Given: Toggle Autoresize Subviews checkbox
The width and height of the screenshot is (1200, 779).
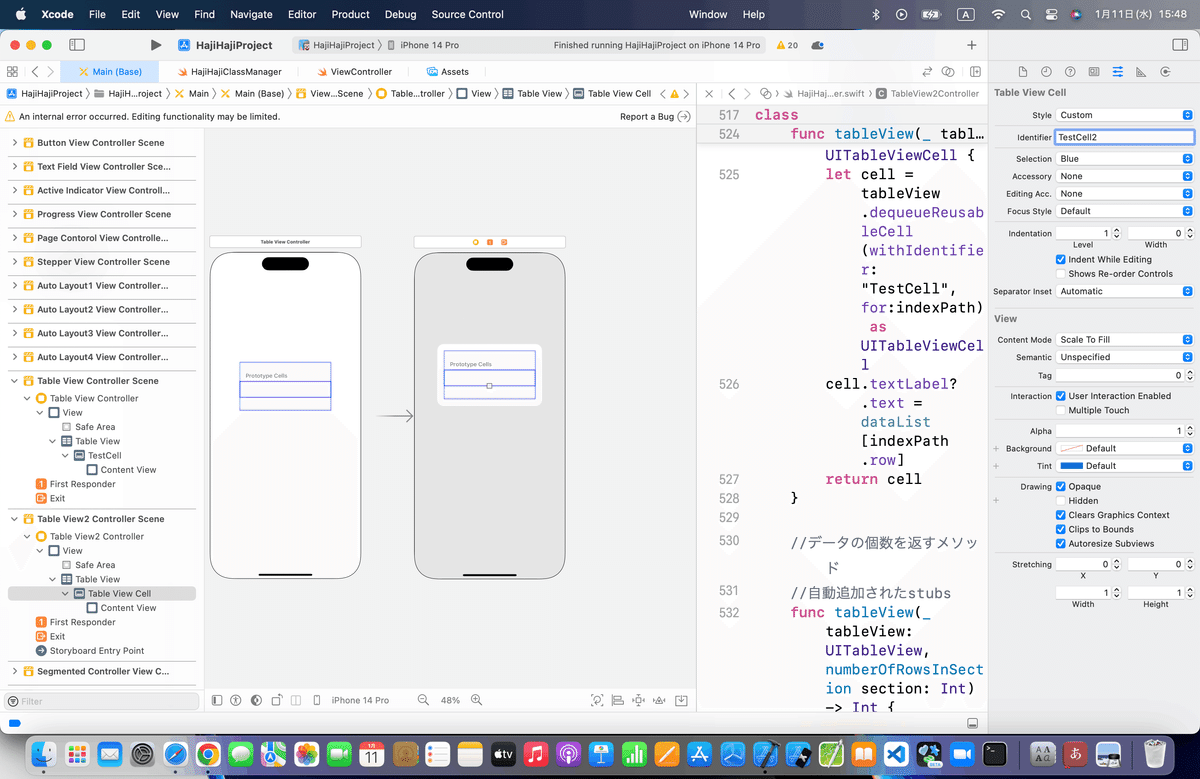Looking at the screenshot, I should [1061, 543].
